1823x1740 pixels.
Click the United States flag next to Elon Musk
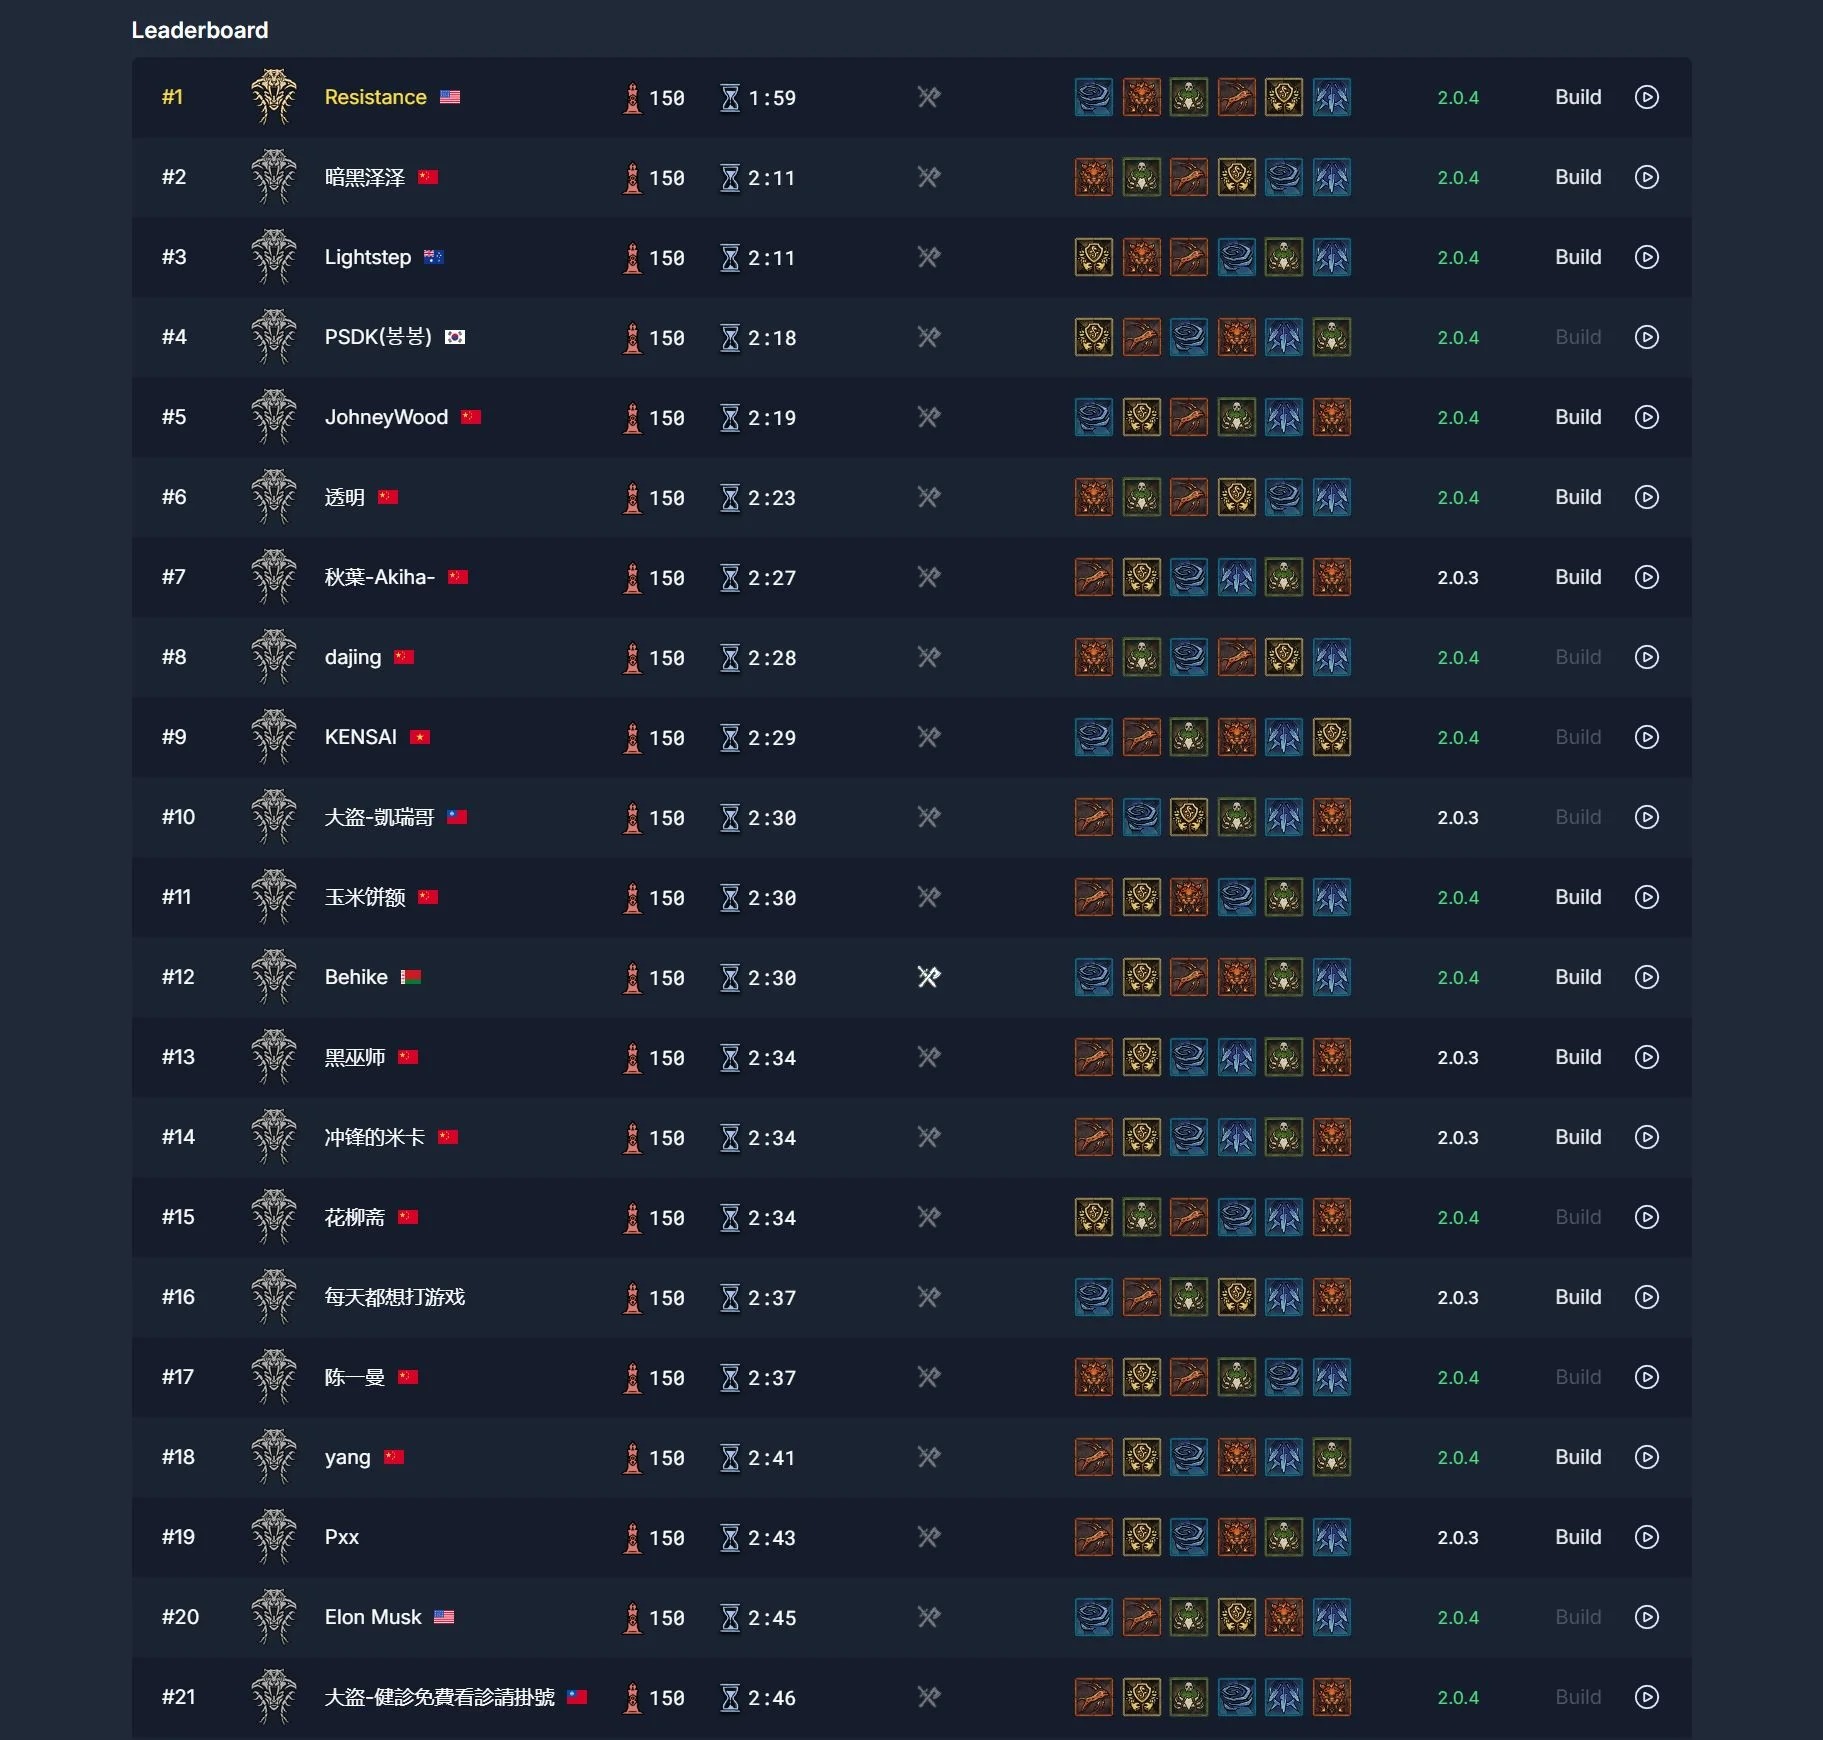(x=444, y=1617)
